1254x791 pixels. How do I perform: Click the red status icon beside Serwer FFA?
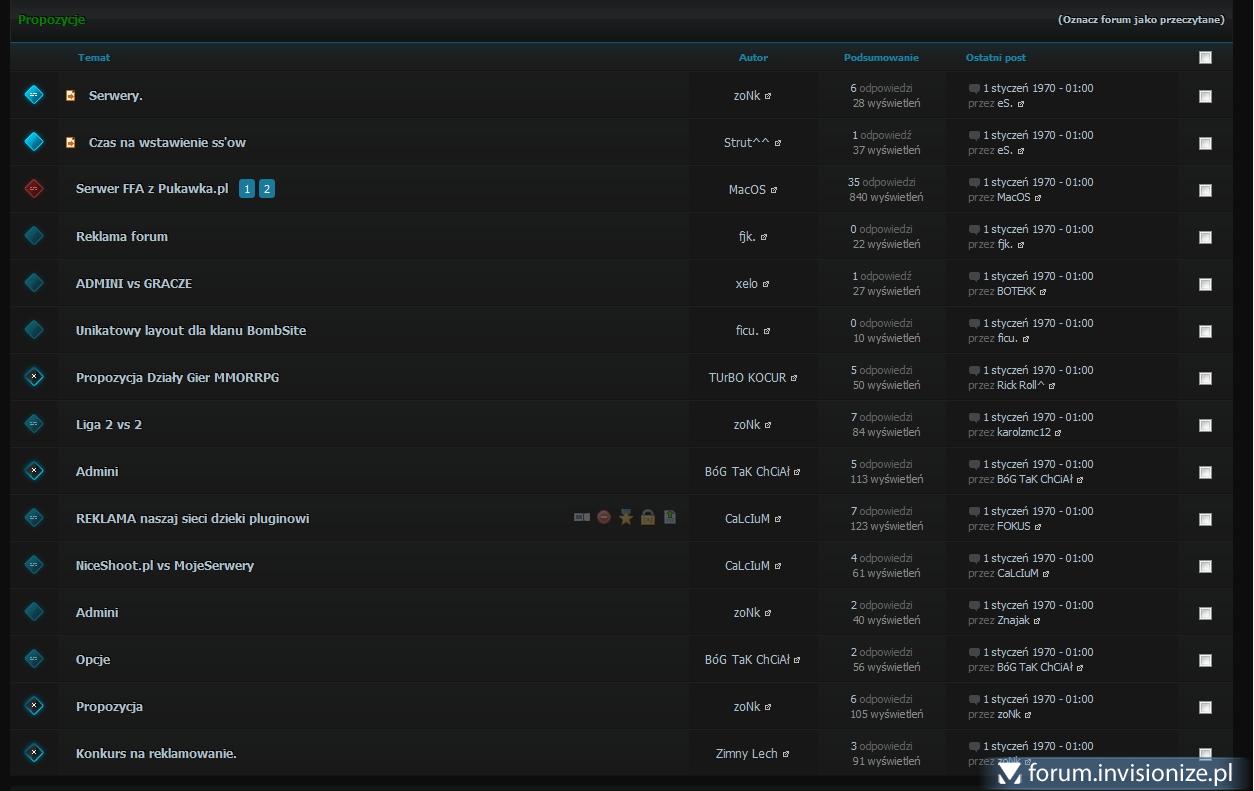coord(34,189)
